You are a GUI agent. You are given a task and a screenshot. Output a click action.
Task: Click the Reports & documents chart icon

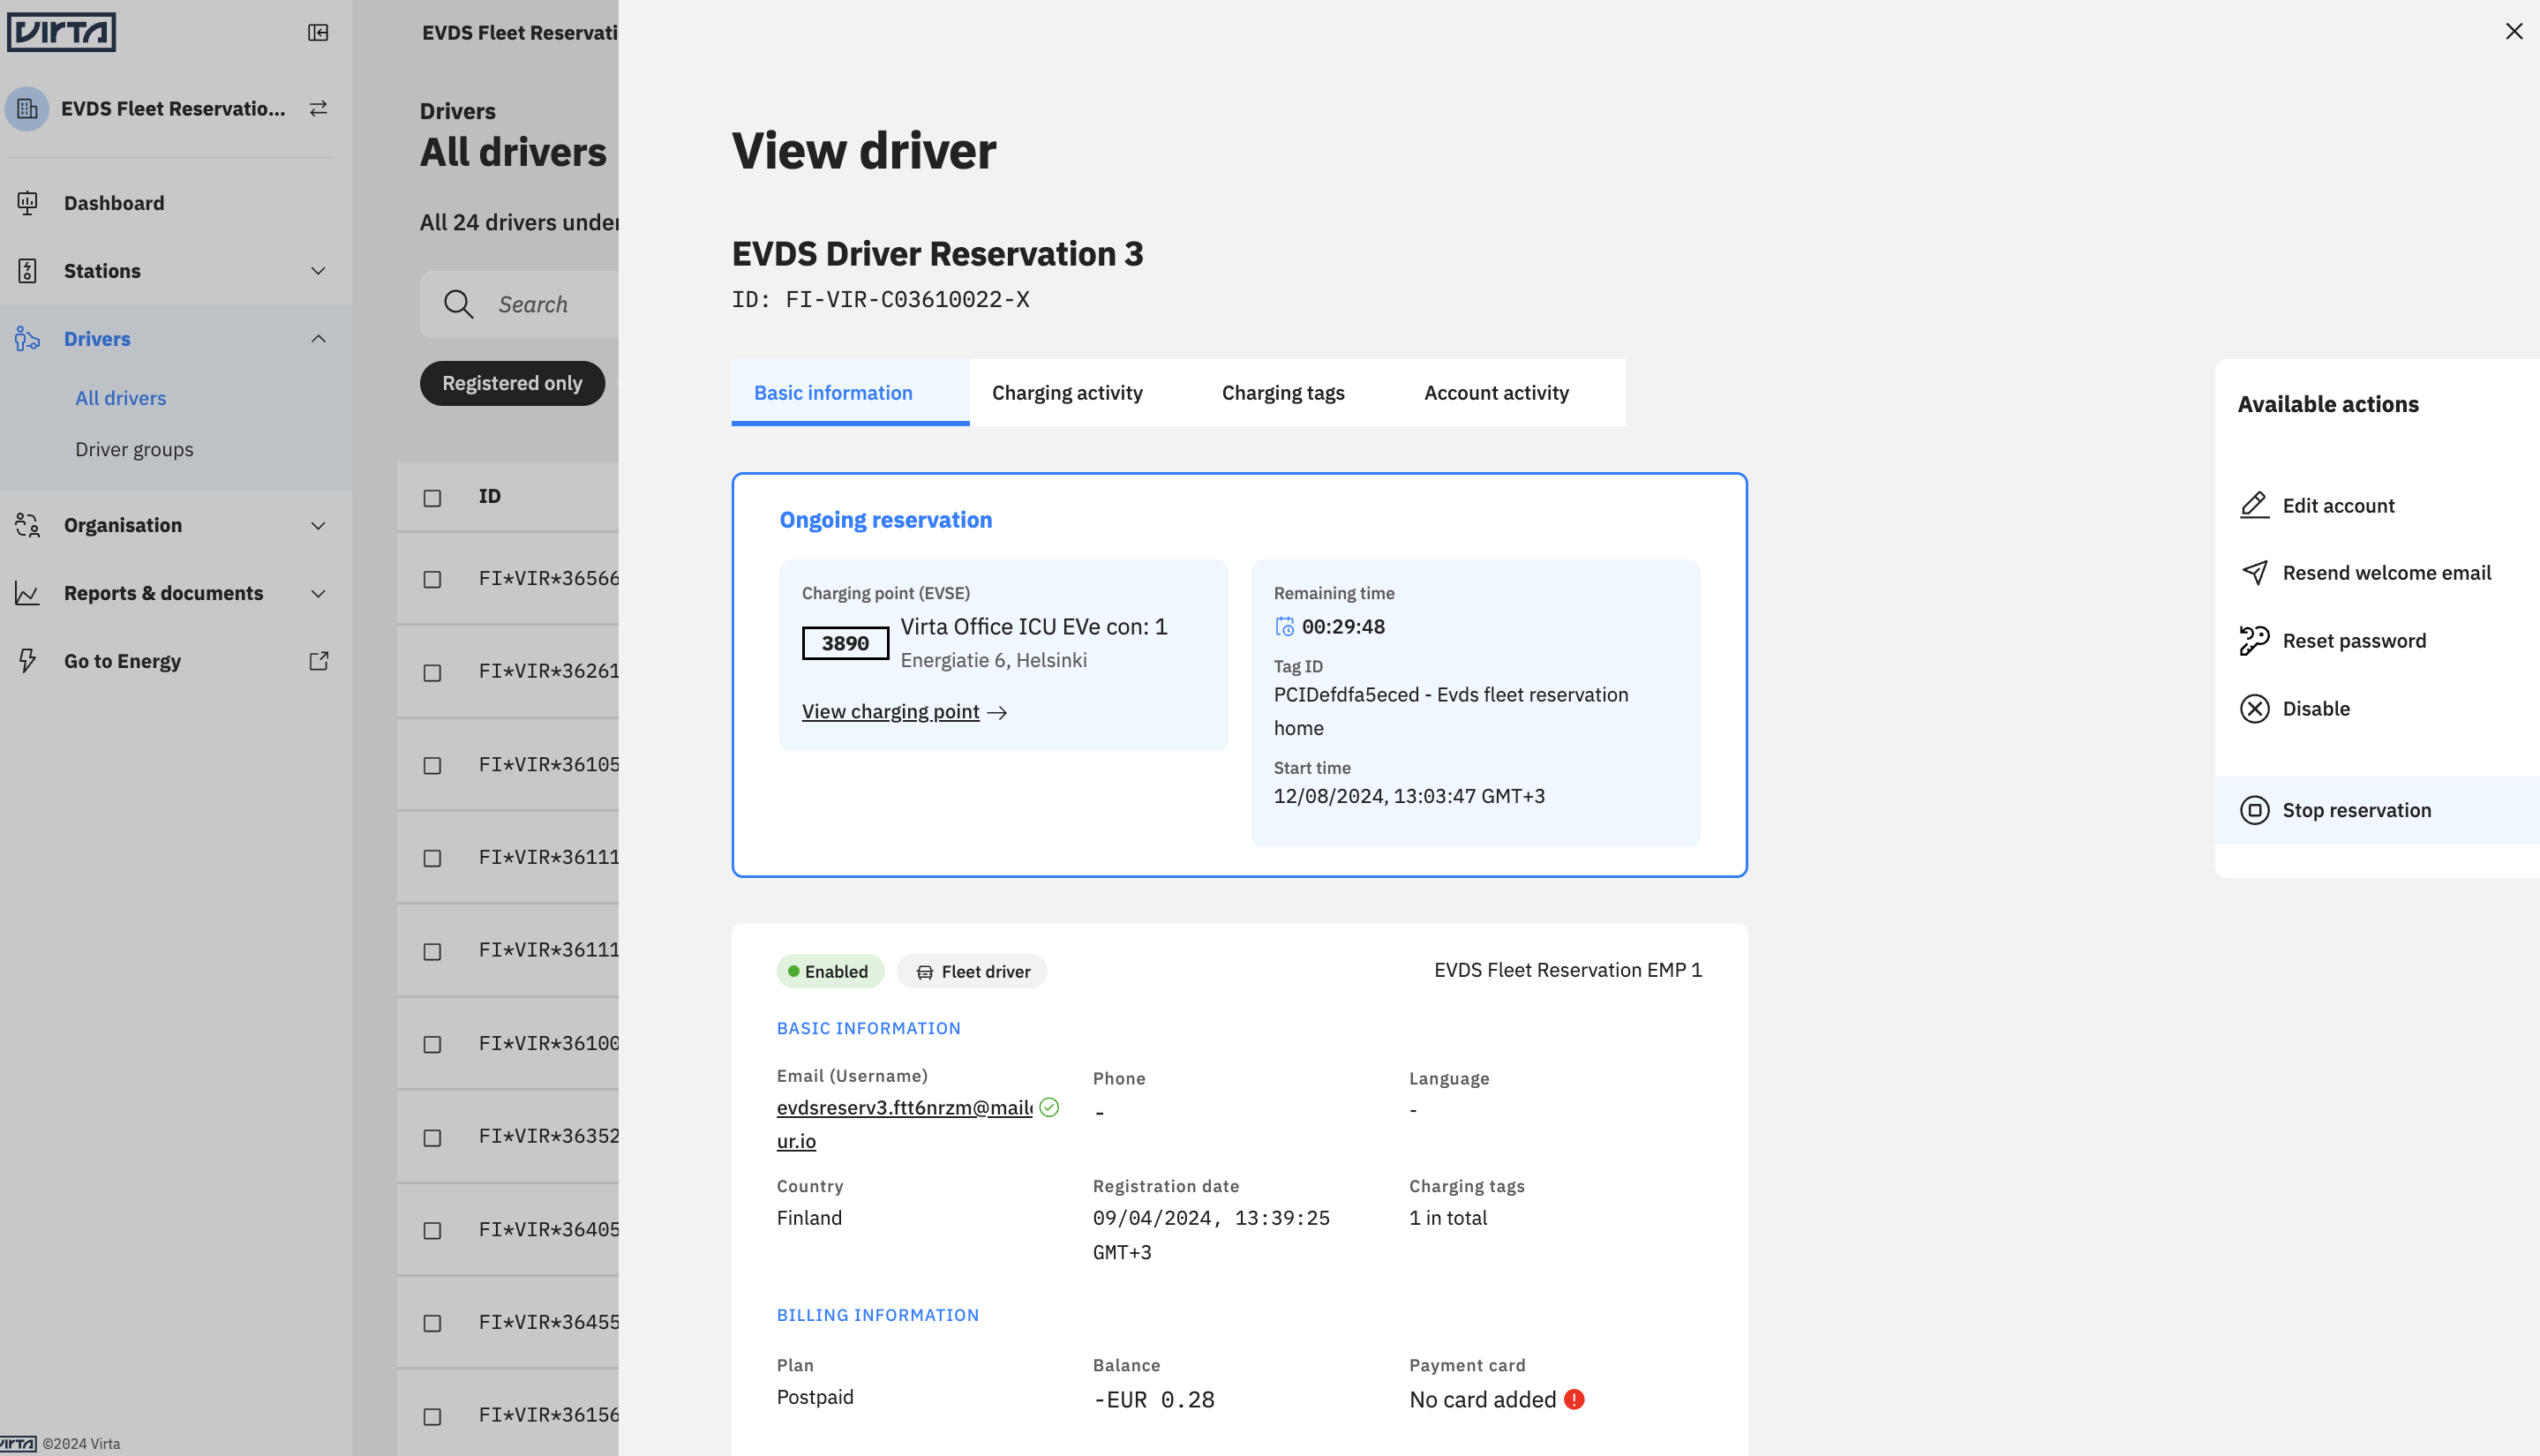27,593
